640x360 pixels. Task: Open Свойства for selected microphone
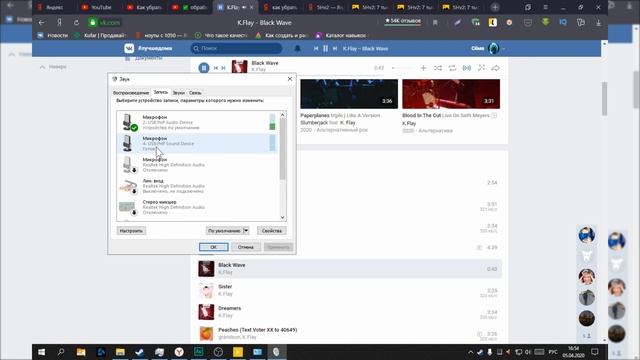(x=271, y=231)
